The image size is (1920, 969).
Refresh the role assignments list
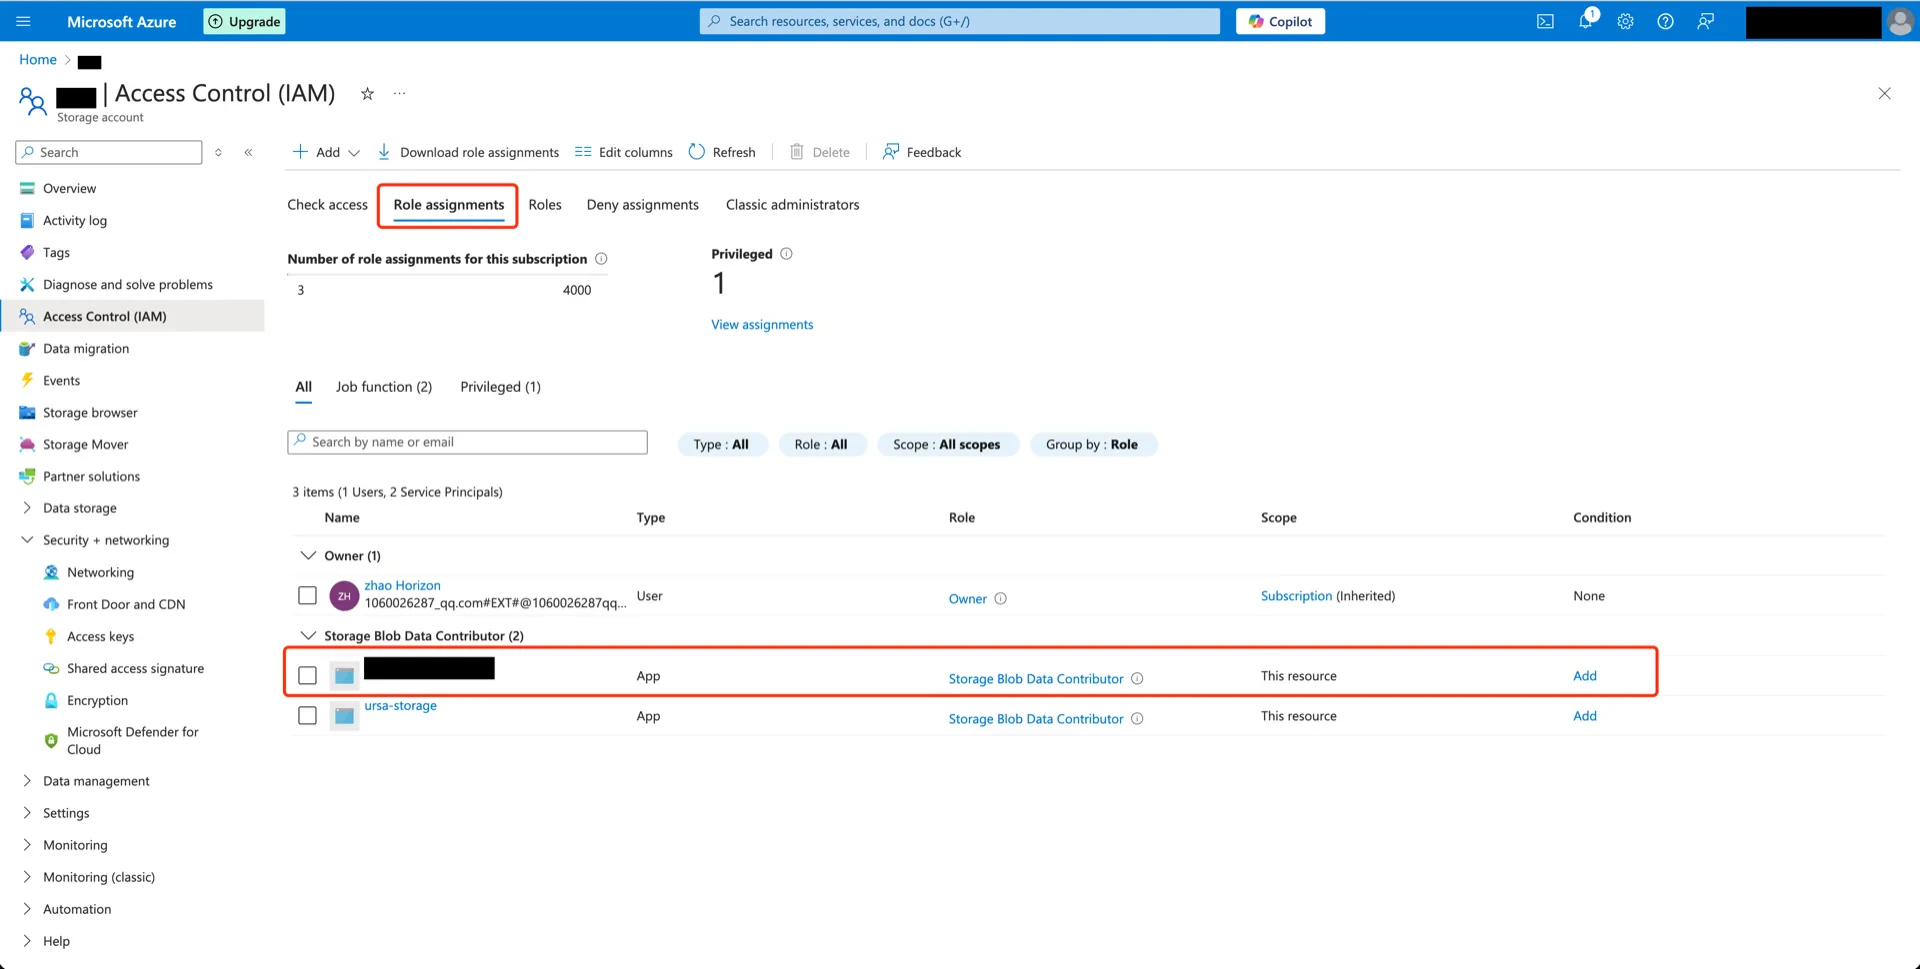point(722,152)
